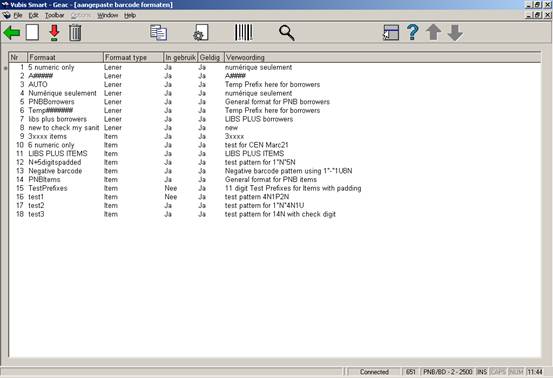Open the page with gear settings icon

coord(201,33)
